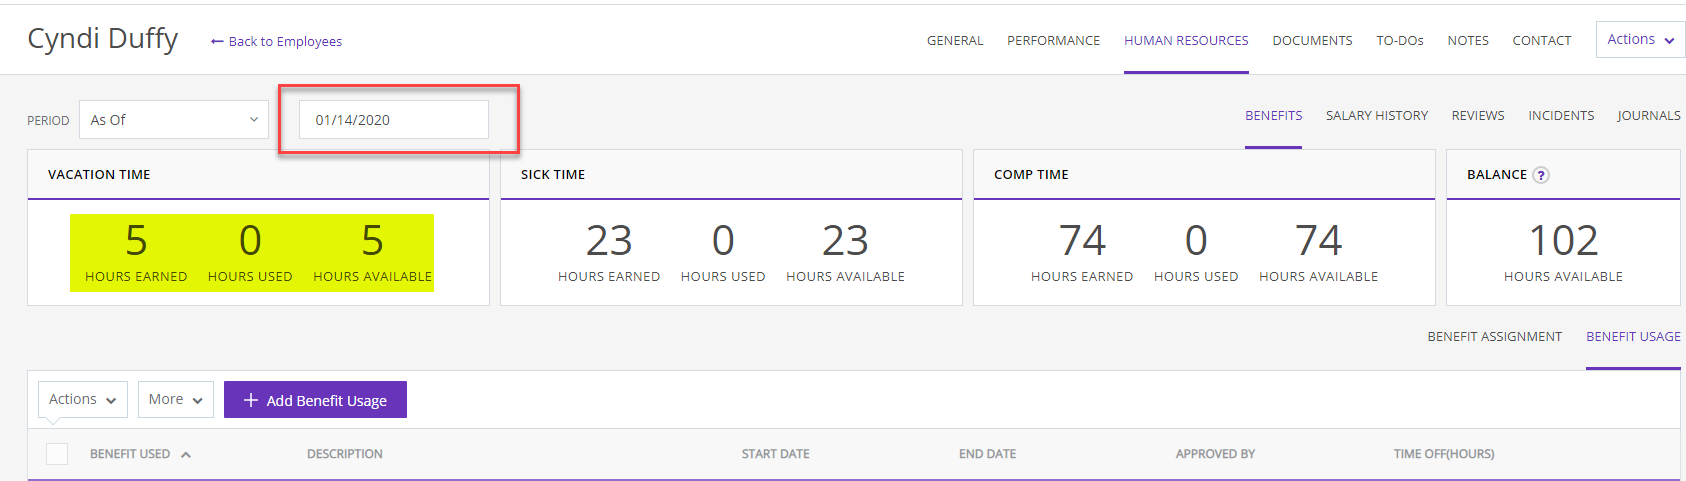Viewport: 1686px width, 481px height.
Task: Open the Incidents sub-tab
Action: point(1561,116)
